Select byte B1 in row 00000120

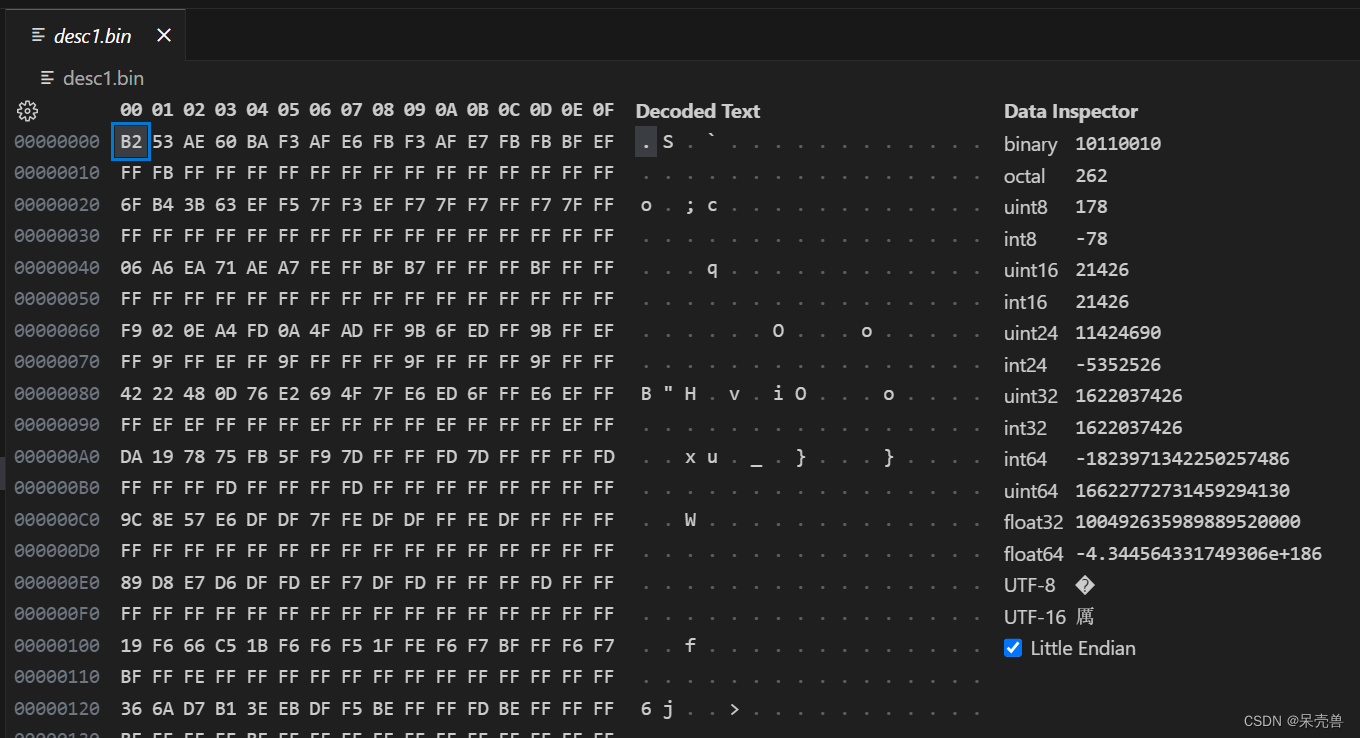(225, 709)
